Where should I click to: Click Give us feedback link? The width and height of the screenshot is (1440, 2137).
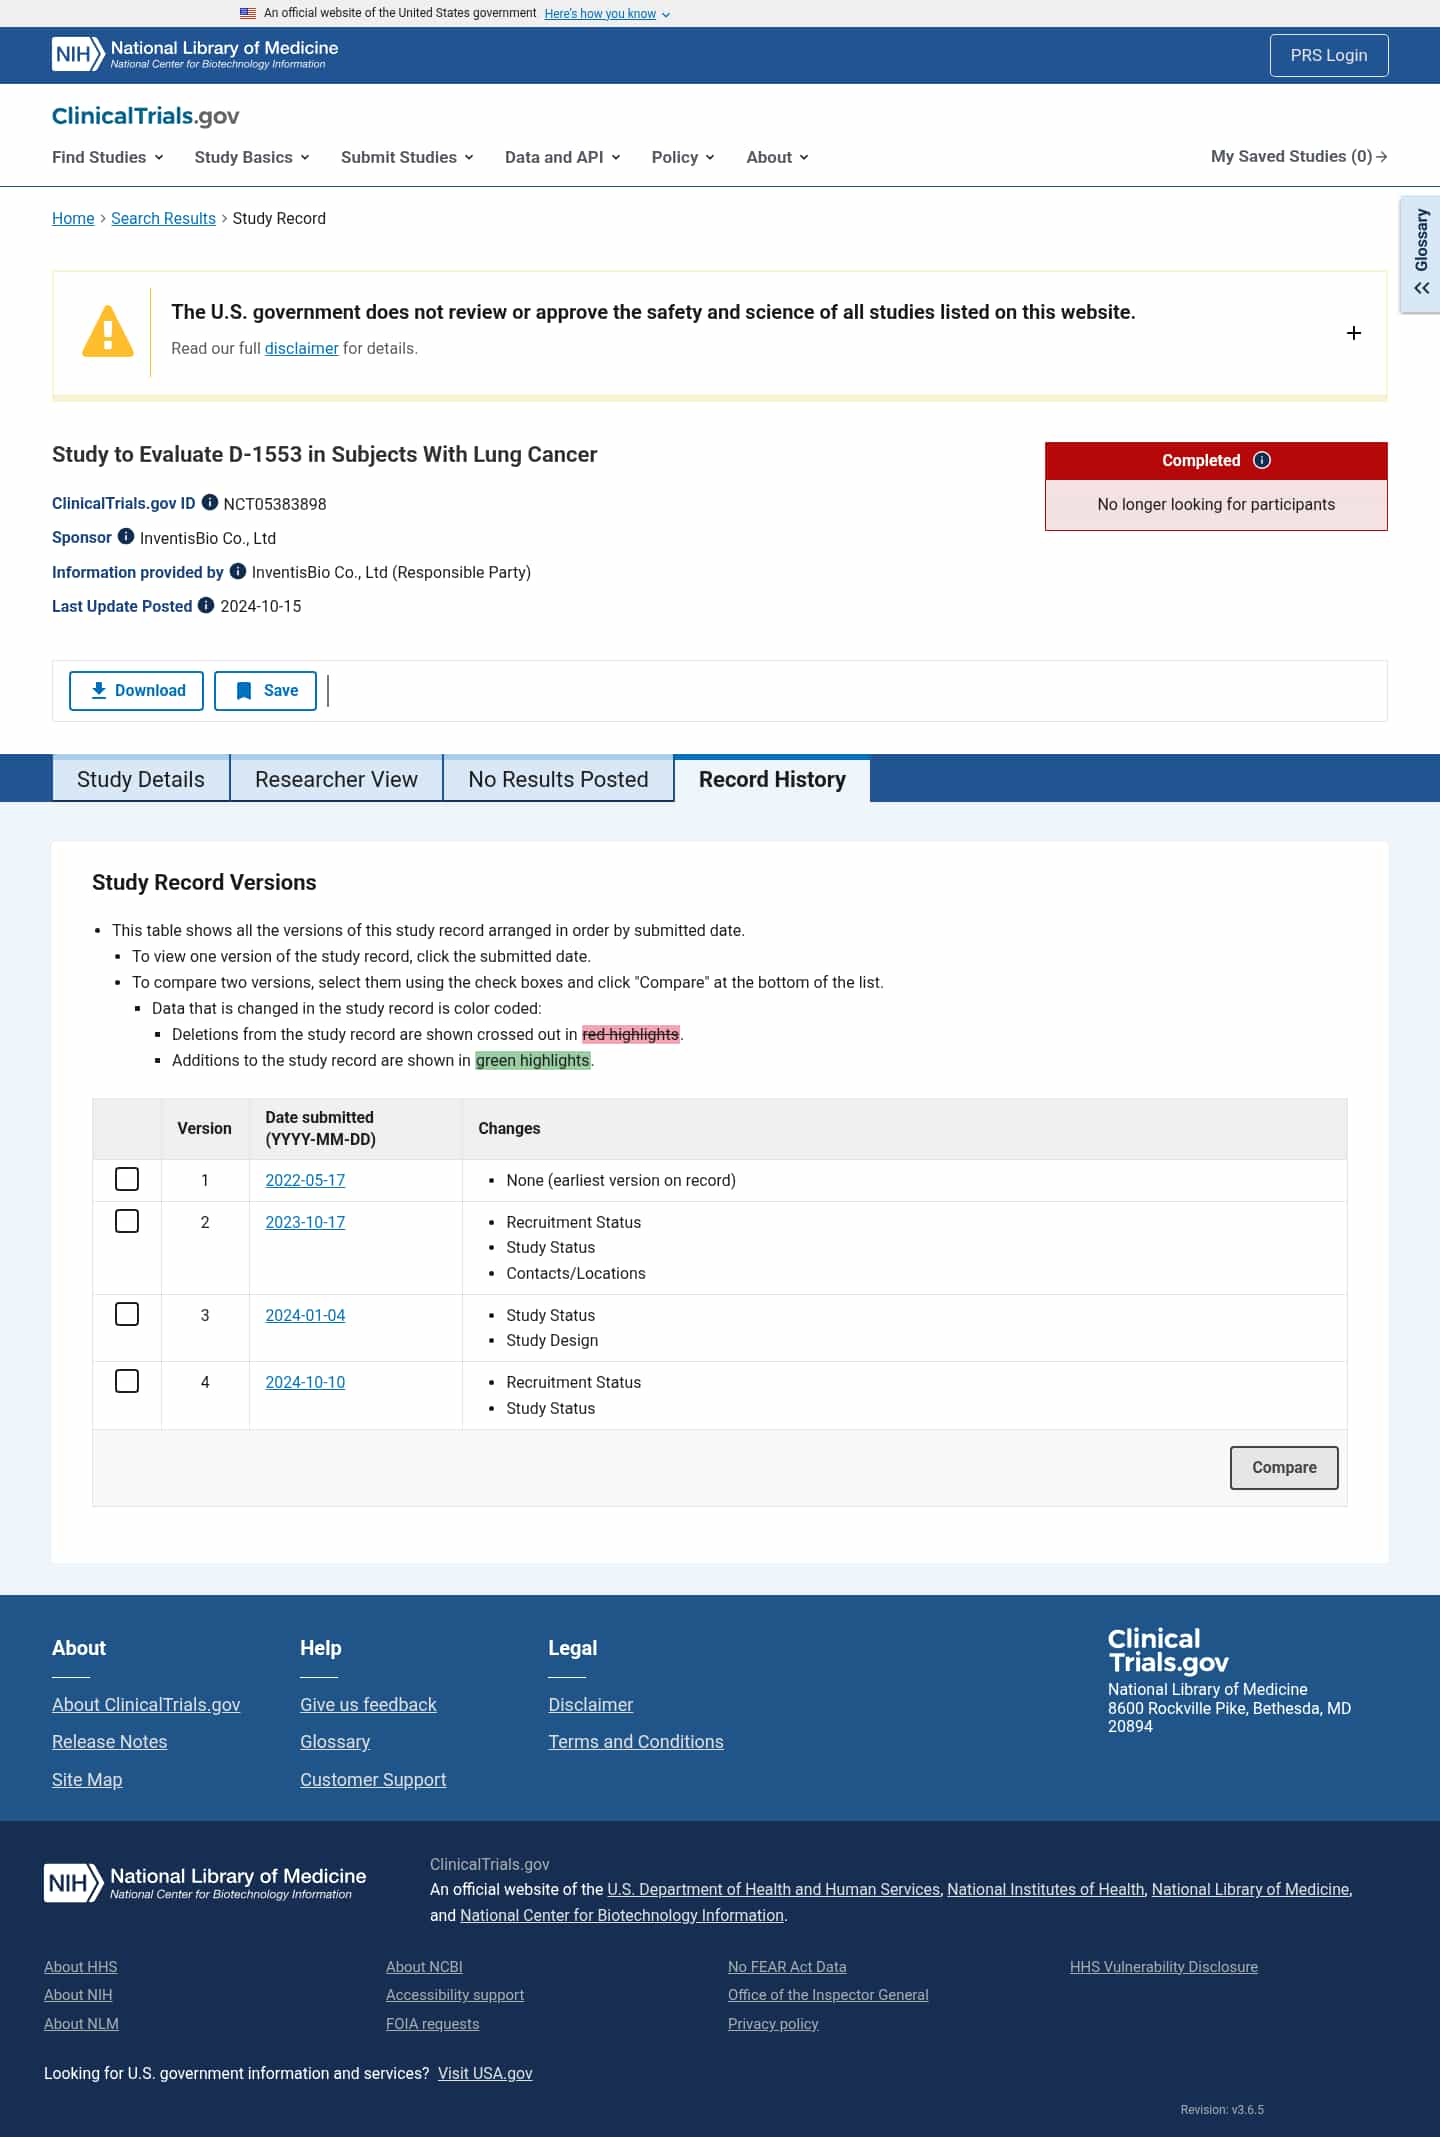(x=368, y=1704)
